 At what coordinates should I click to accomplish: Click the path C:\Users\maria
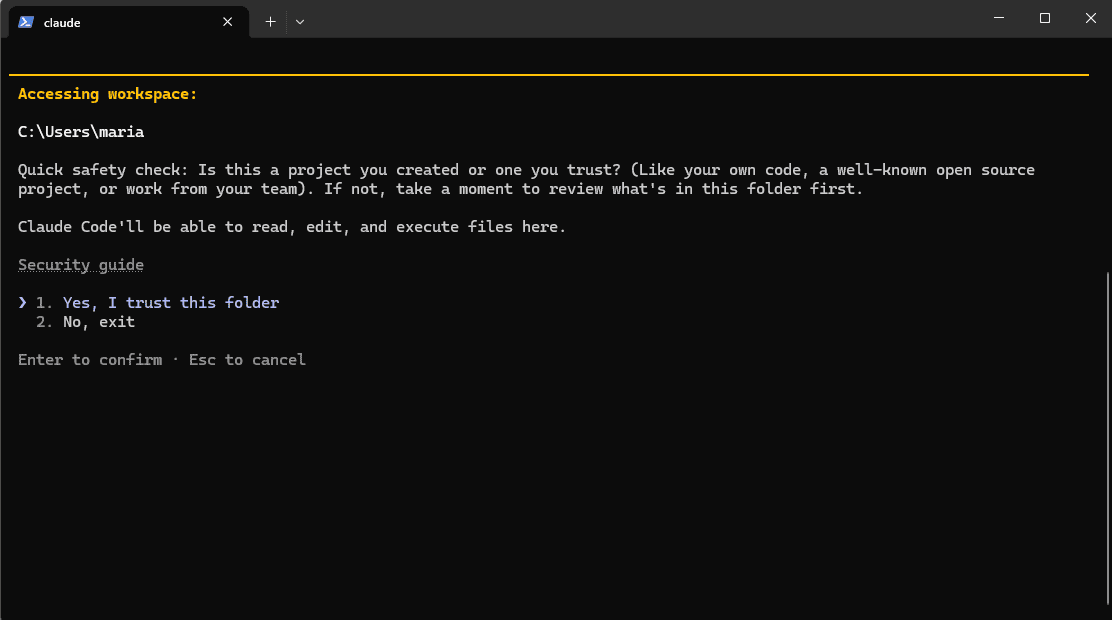81,132
